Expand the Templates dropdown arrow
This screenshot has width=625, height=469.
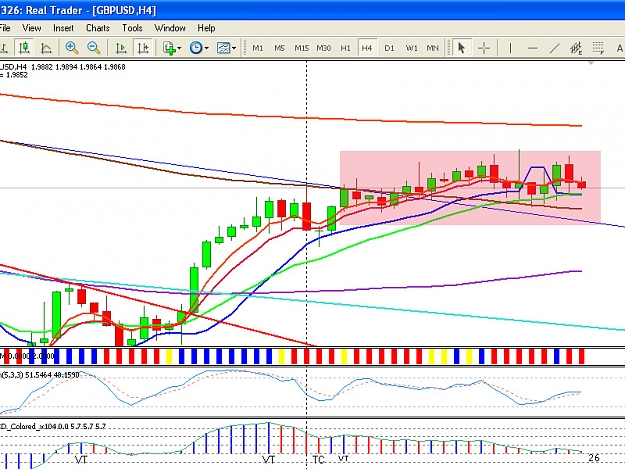[234, 48]
